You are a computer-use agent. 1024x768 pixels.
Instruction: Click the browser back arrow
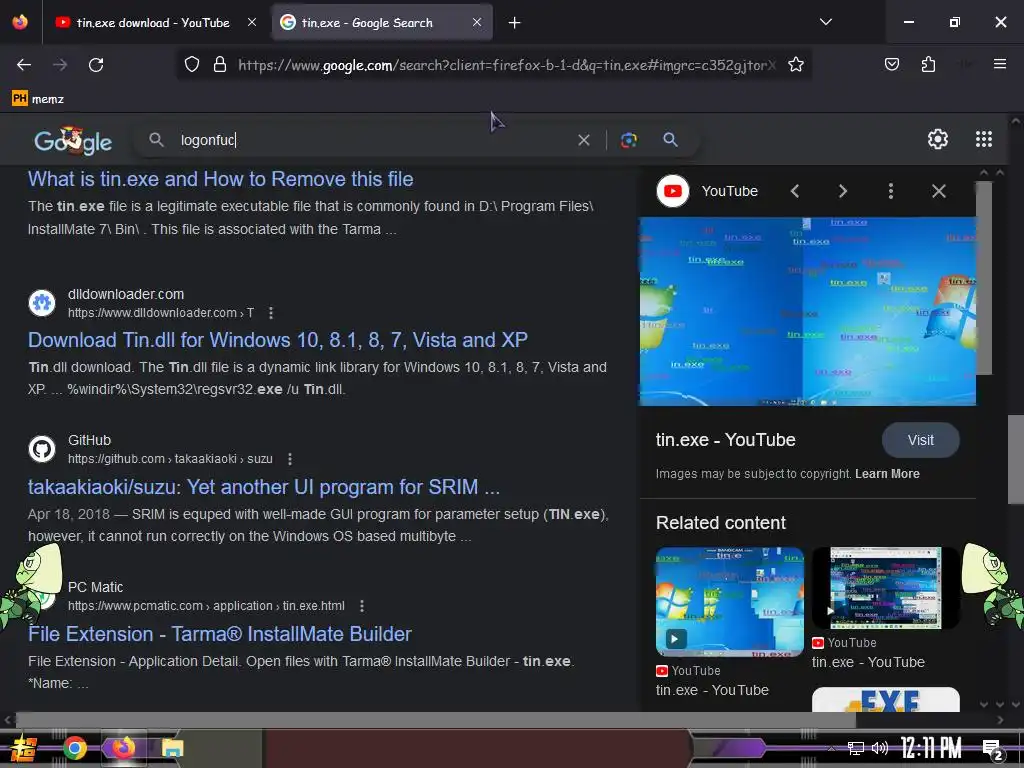pyautogui.click(x=24, y=65)
